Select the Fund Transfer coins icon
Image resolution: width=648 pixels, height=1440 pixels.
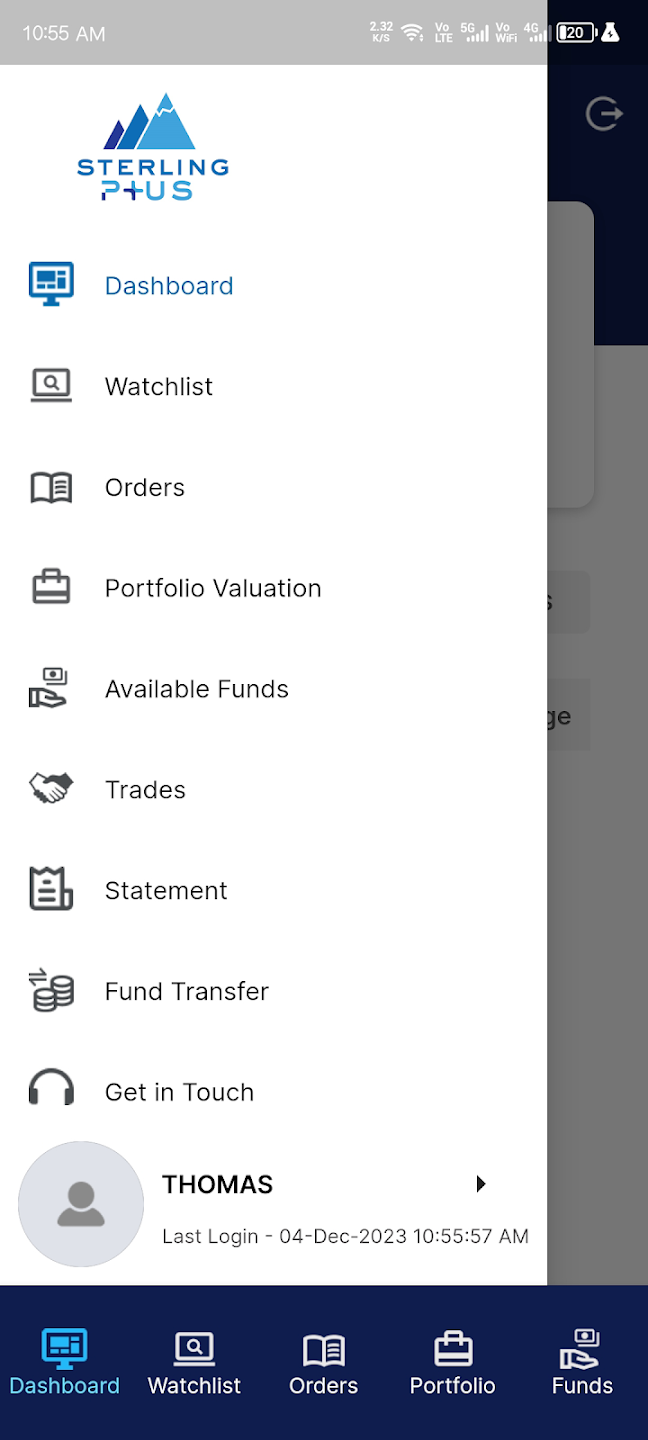[51, 990]
